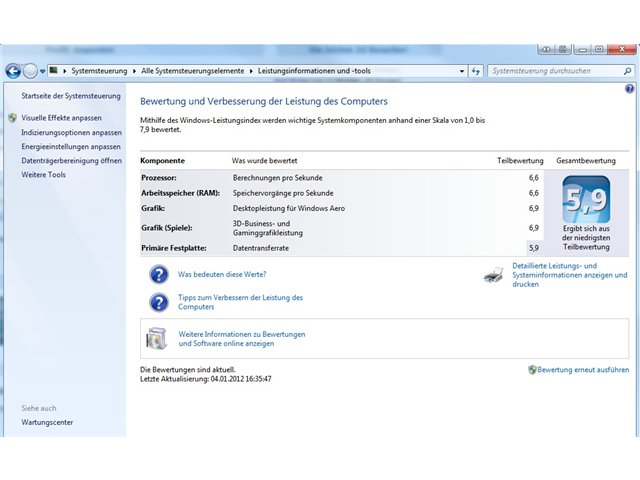Click the refresh button beside address bar

pos(476,71)
